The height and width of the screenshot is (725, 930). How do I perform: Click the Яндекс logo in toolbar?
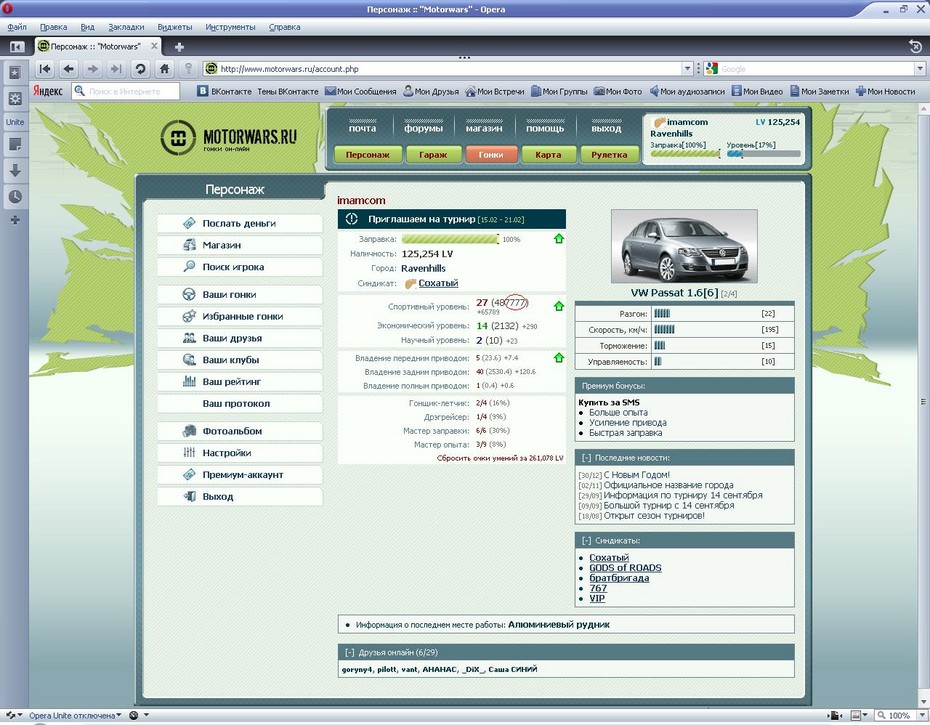coord(47,91)
